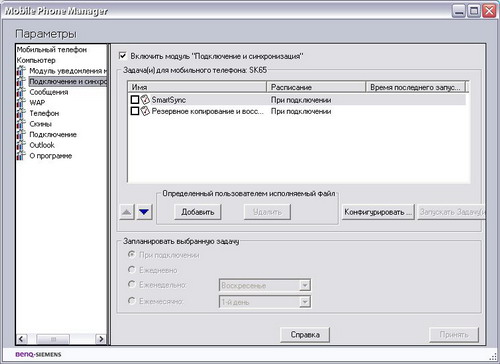Screen dimensions: 500x364
Task: Check the SmartSync task checkbox
Action: coord(135,99)
